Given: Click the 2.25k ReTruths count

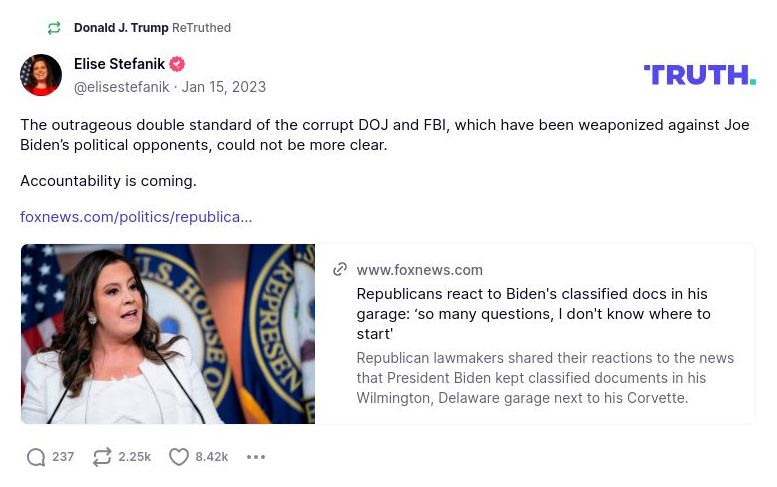Looking at the screenshot, I should point(134,457).
